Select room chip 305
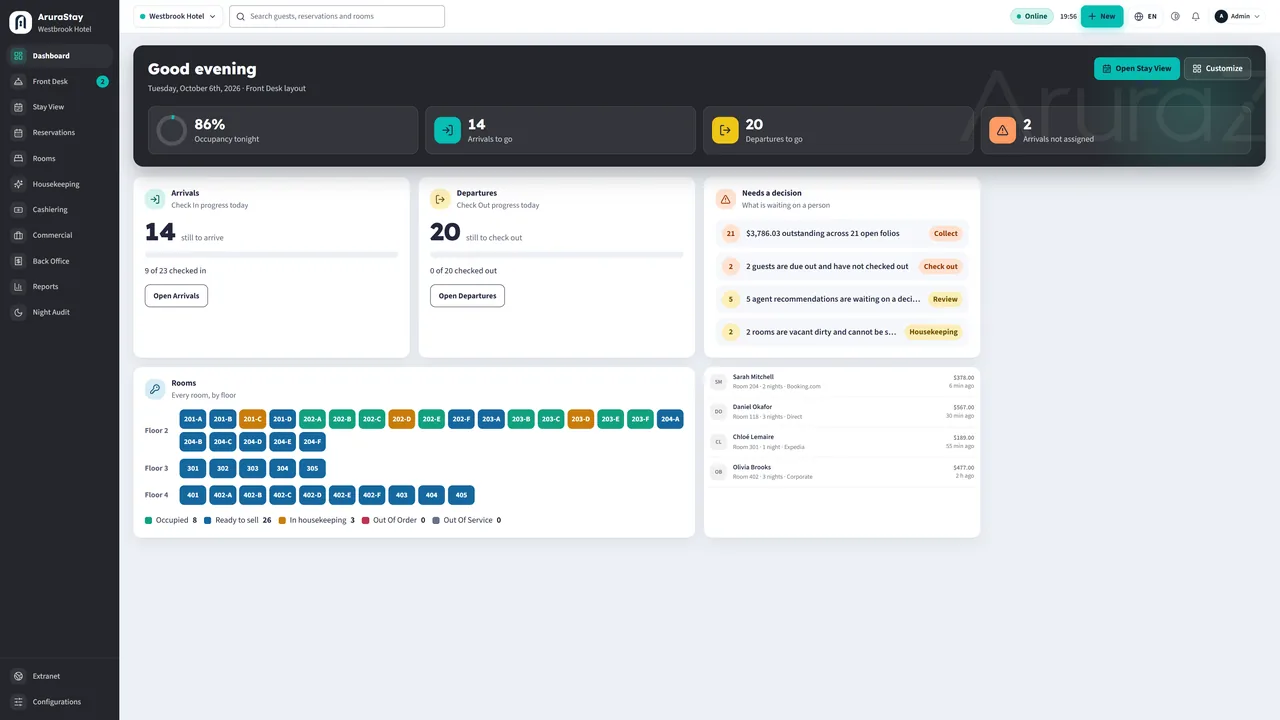Image resolution: width=1280 pixels, height=720 pixels. (x=312, y=468)
